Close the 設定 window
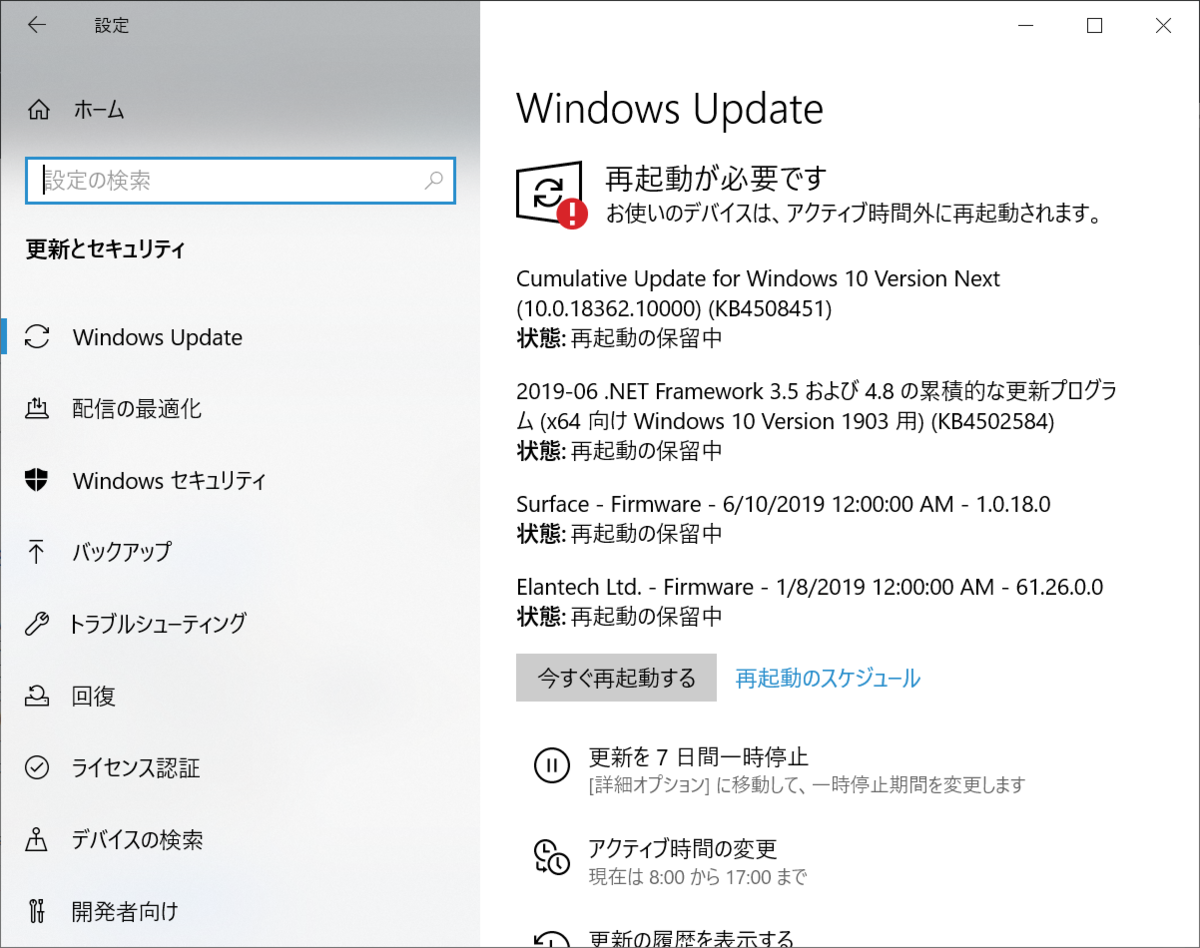 click(1164, 26)
